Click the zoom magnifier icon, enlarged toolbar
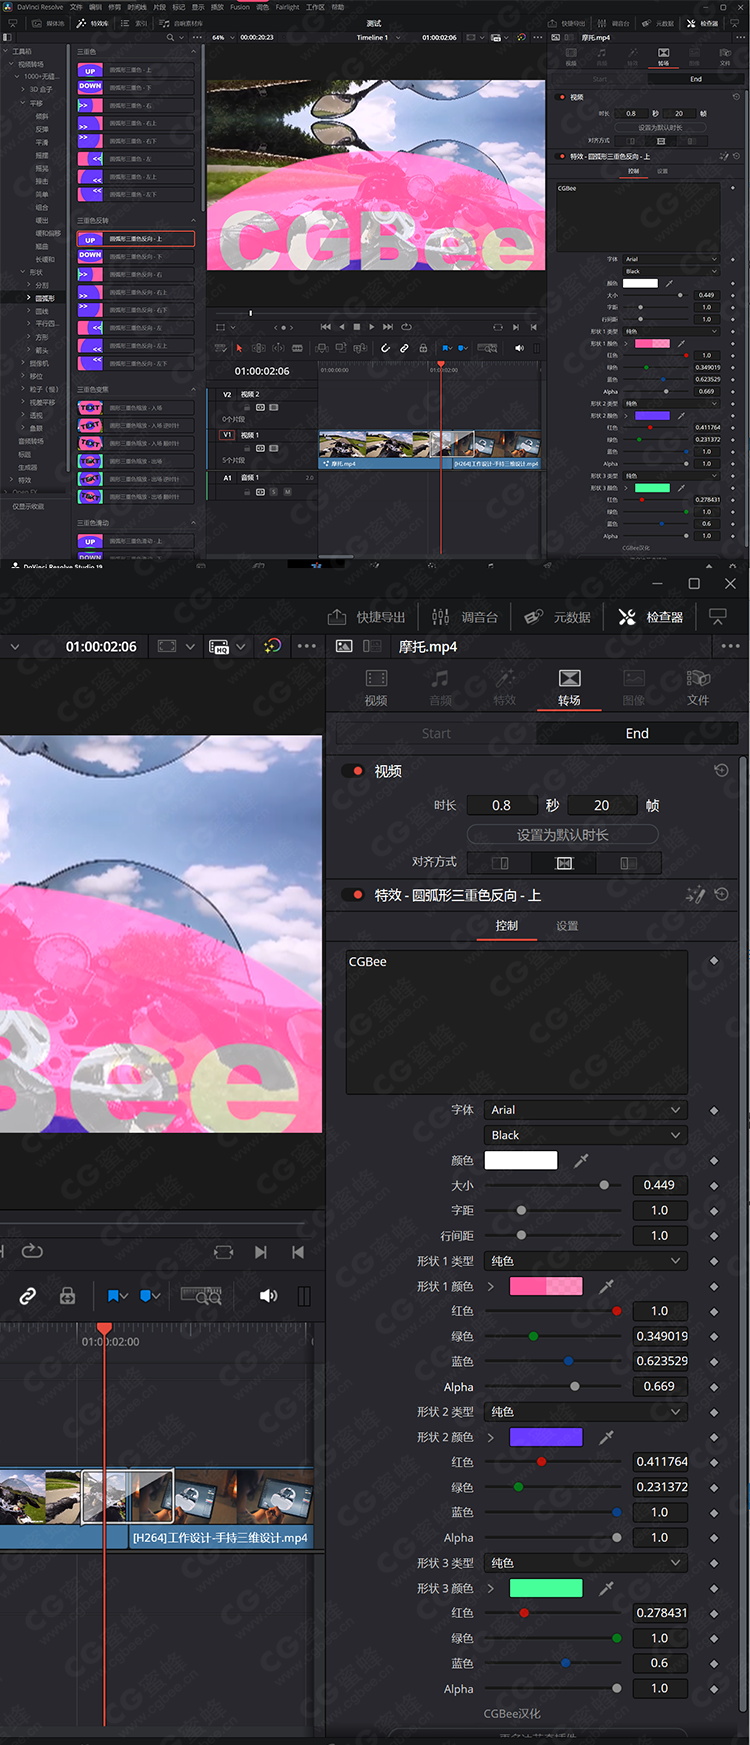 (x=201, y=1296)
